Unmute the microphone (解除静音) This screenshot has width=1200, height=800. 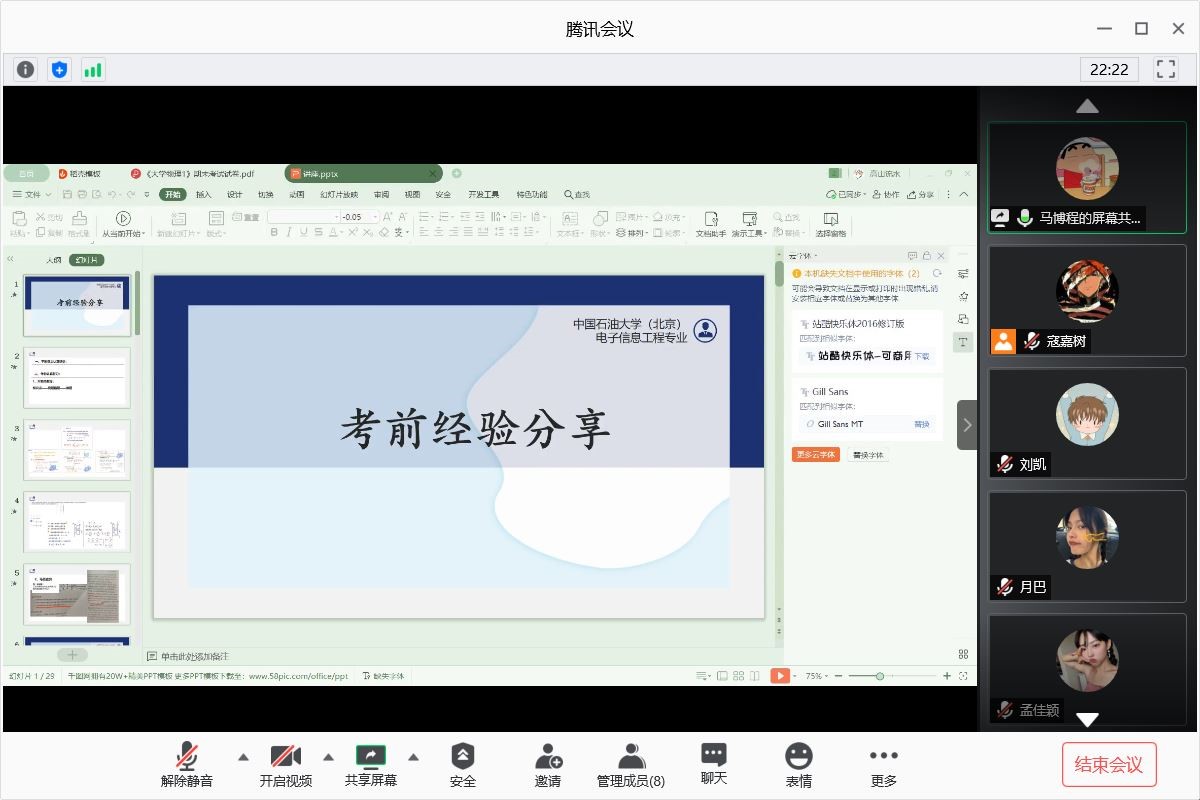pyautogui.click(x=187, y=765)
